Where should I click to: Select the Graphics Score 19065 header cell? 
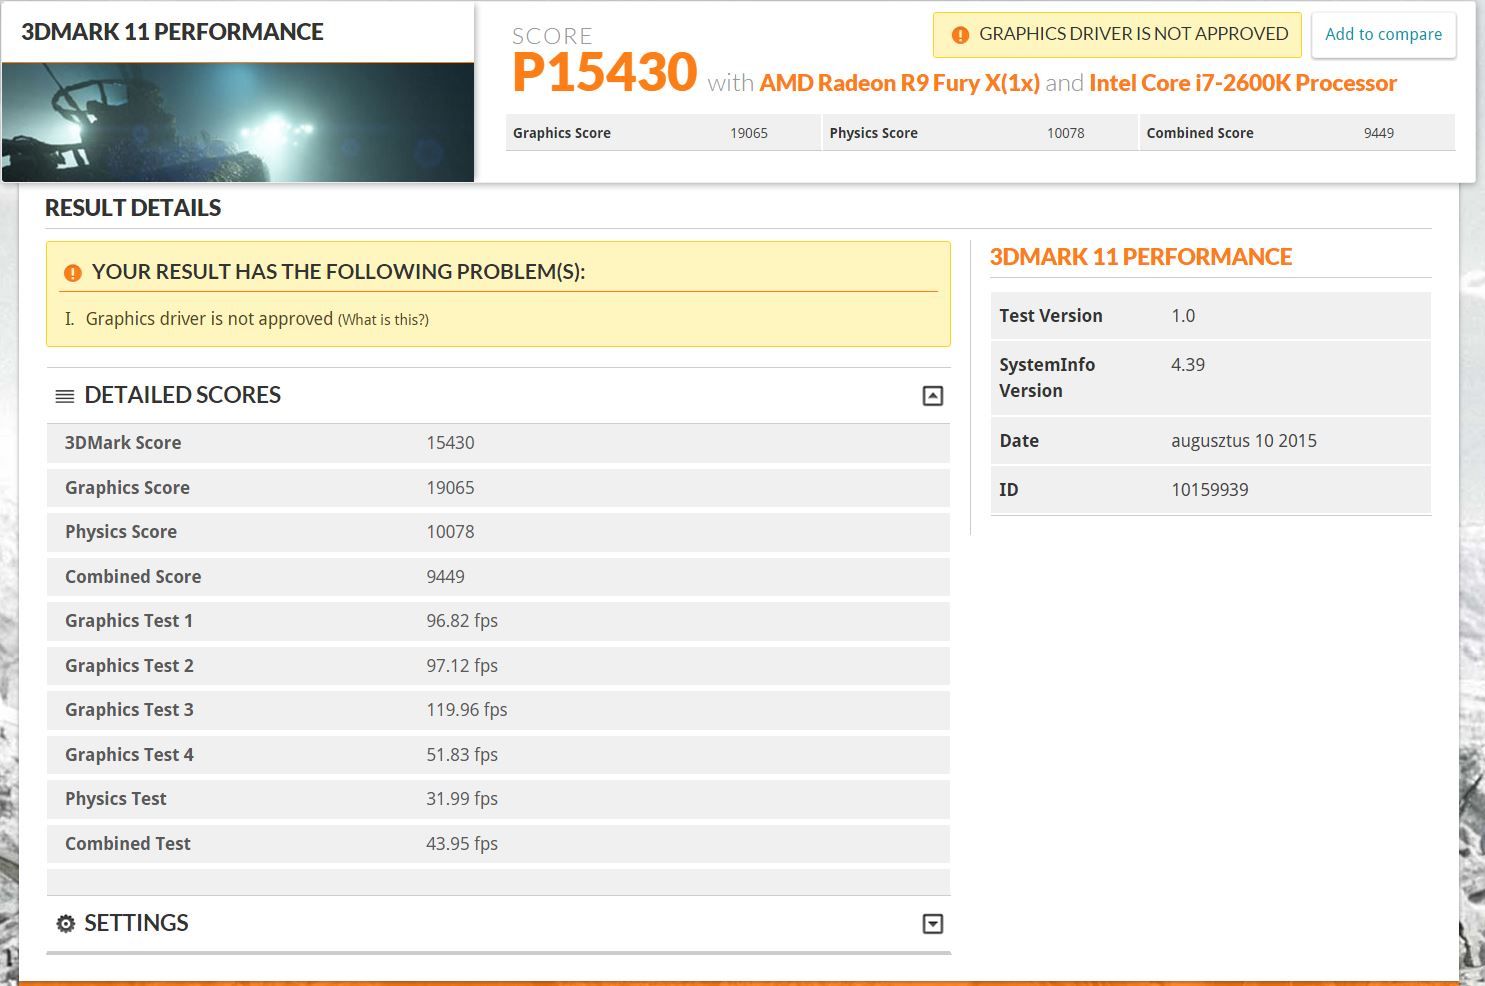(663, 133)
